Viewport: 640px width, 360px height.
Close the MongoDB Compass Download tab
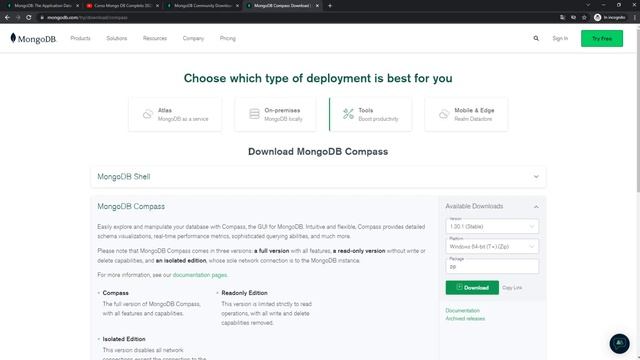tap(317, 6)
